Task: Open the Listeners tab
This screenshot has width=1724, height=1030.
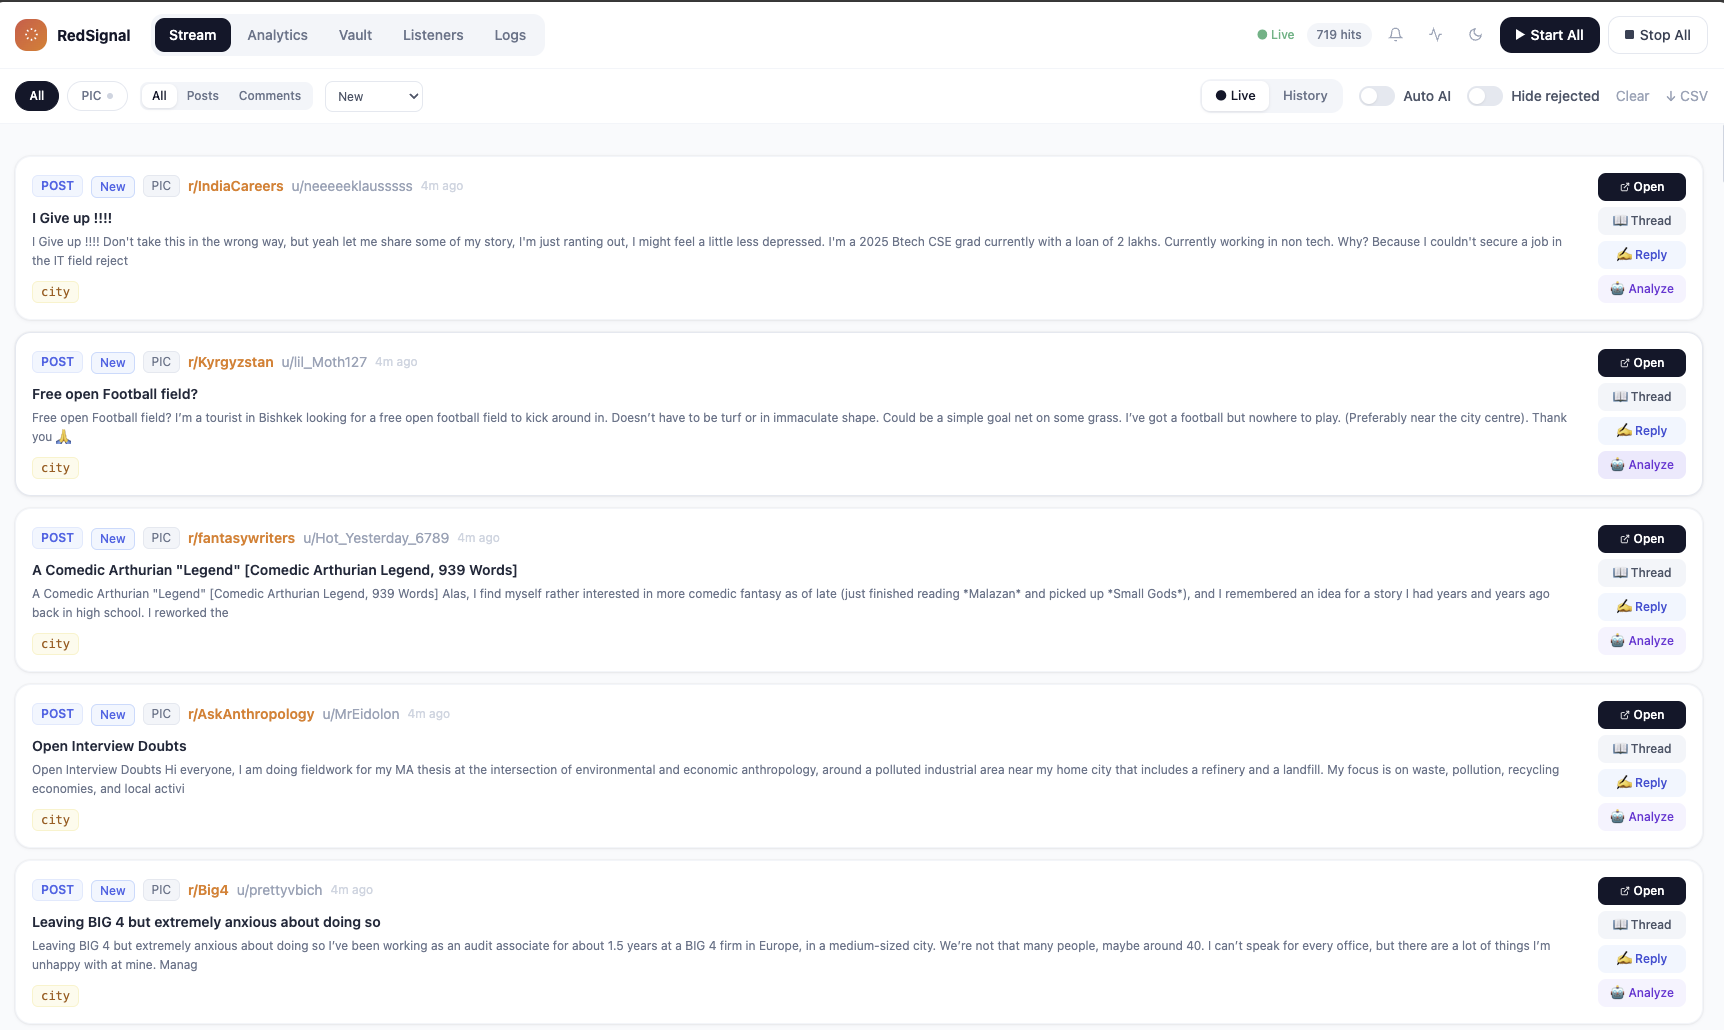Action: pyautogui.click(x=433, y=35)
